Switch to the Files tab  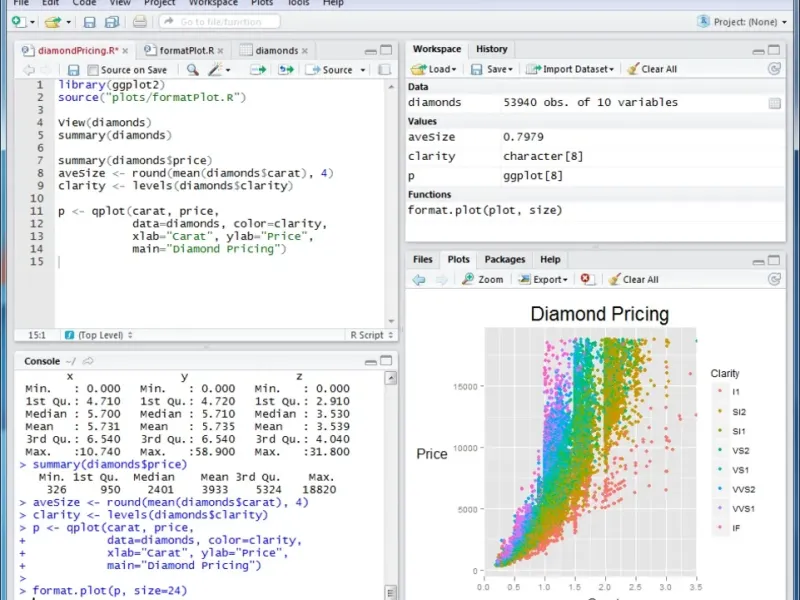tap(422, 259)
